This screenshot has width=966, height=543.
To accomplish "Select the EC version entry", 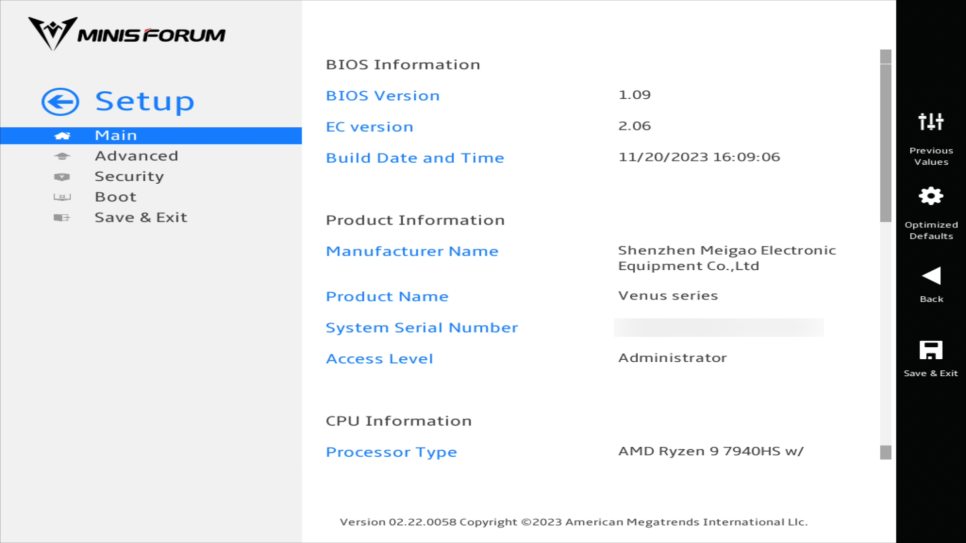I will (x=369, y=127).
